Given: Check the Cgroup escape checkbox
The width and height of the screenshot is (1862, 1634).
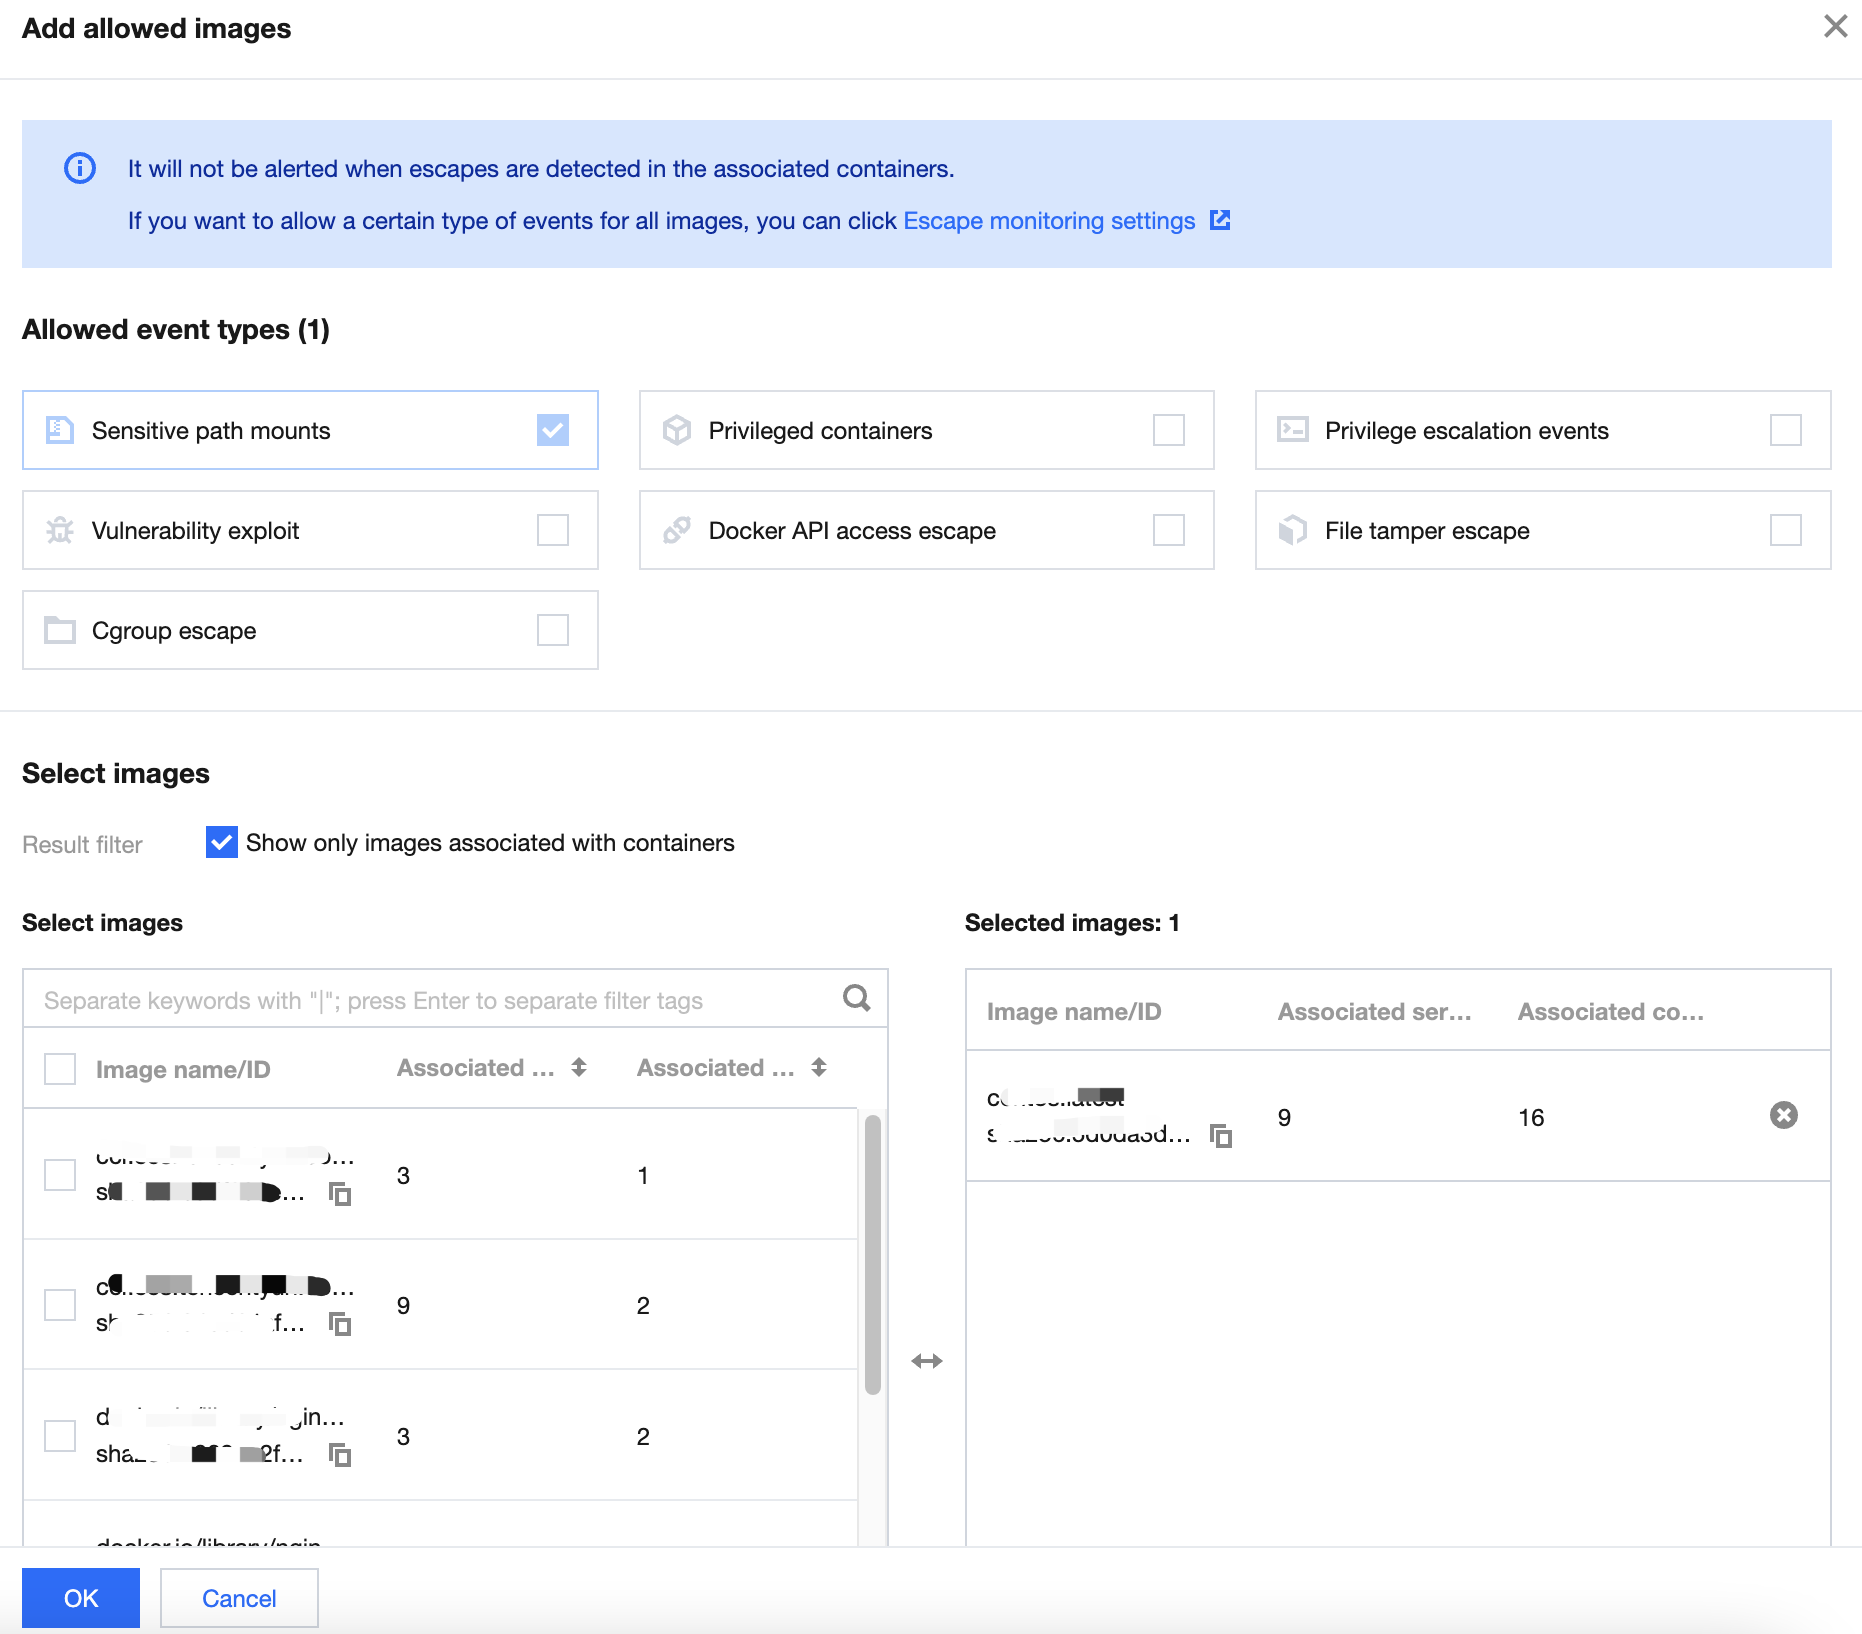Looking at the screenshot, I should coord(552,630).
